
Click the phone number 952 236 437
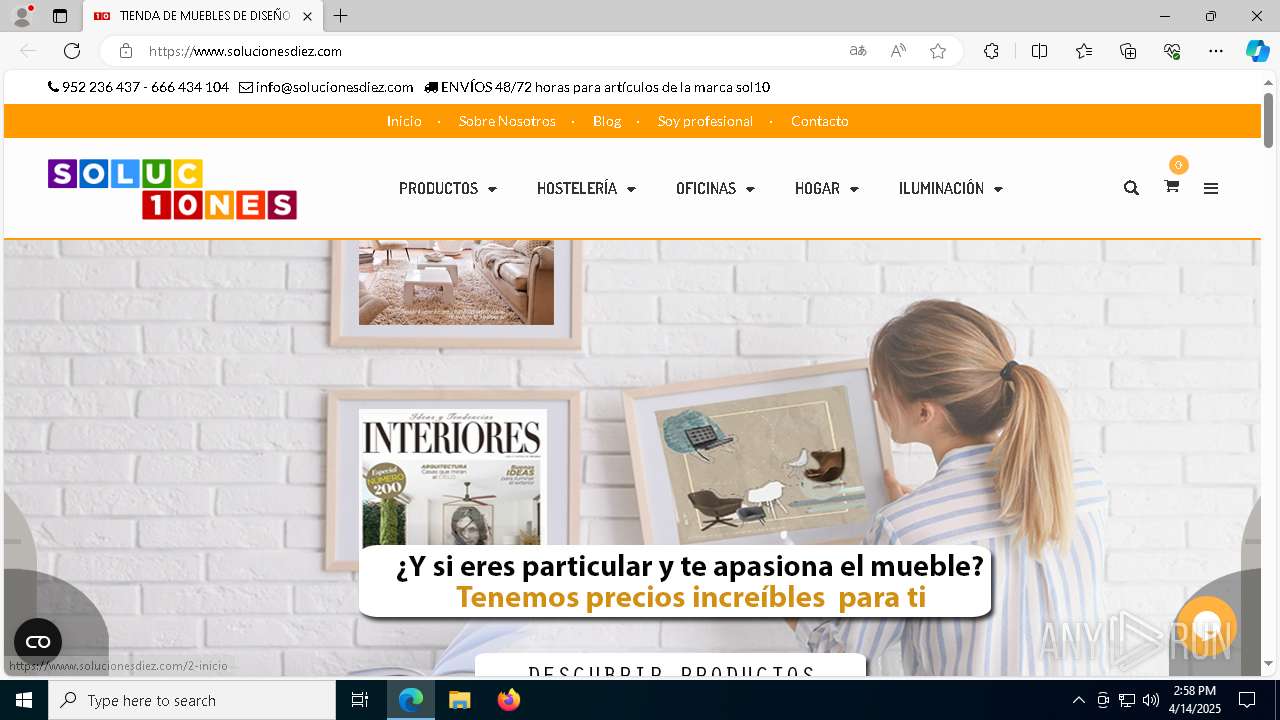click(100, 87)
